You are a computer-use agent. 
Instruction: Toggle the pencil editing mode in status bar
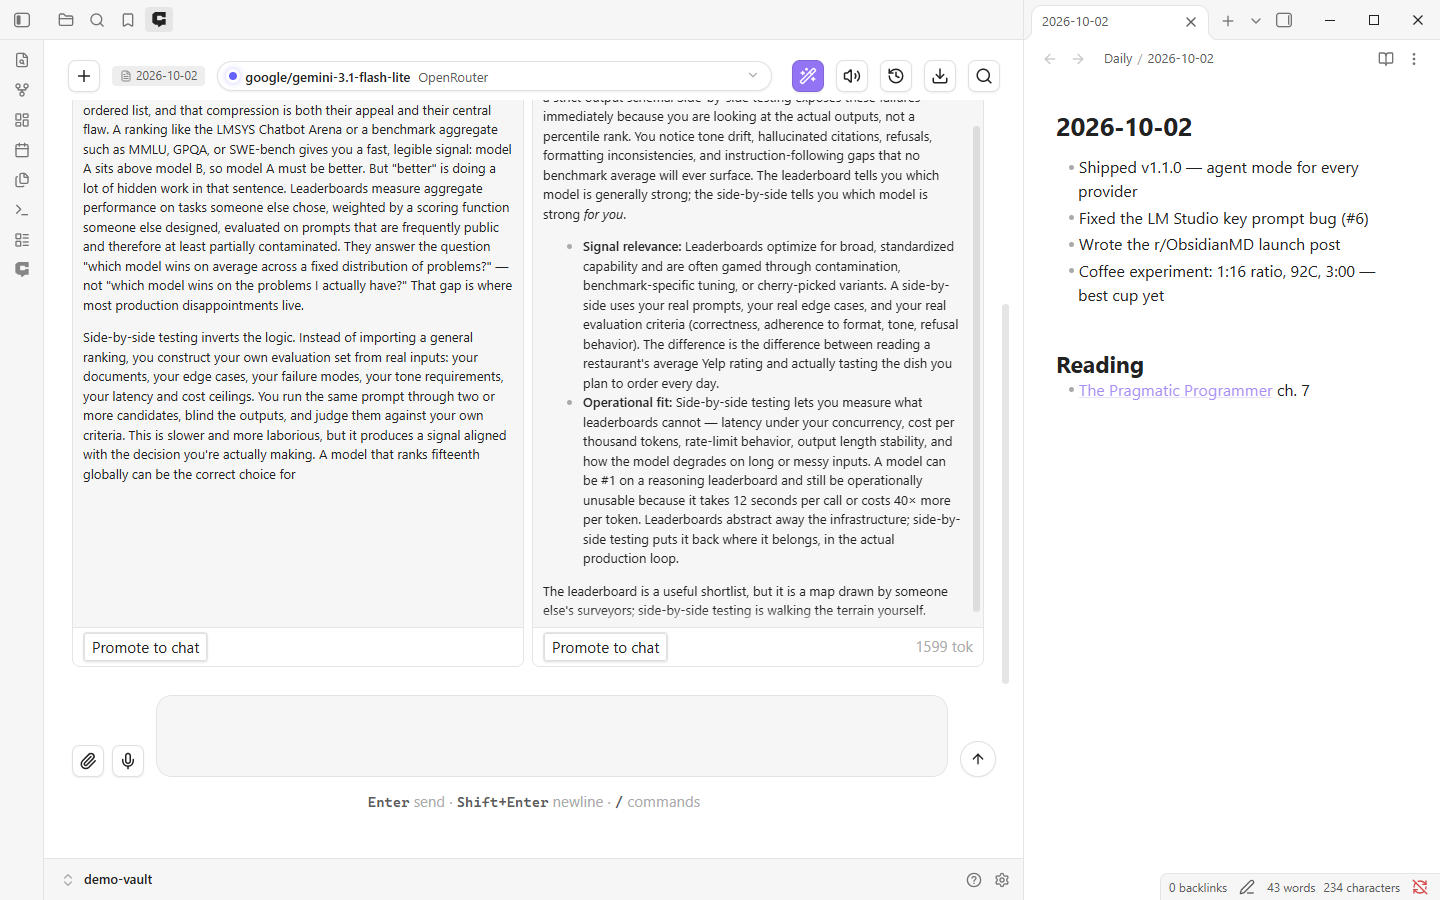pos(1247,887)
